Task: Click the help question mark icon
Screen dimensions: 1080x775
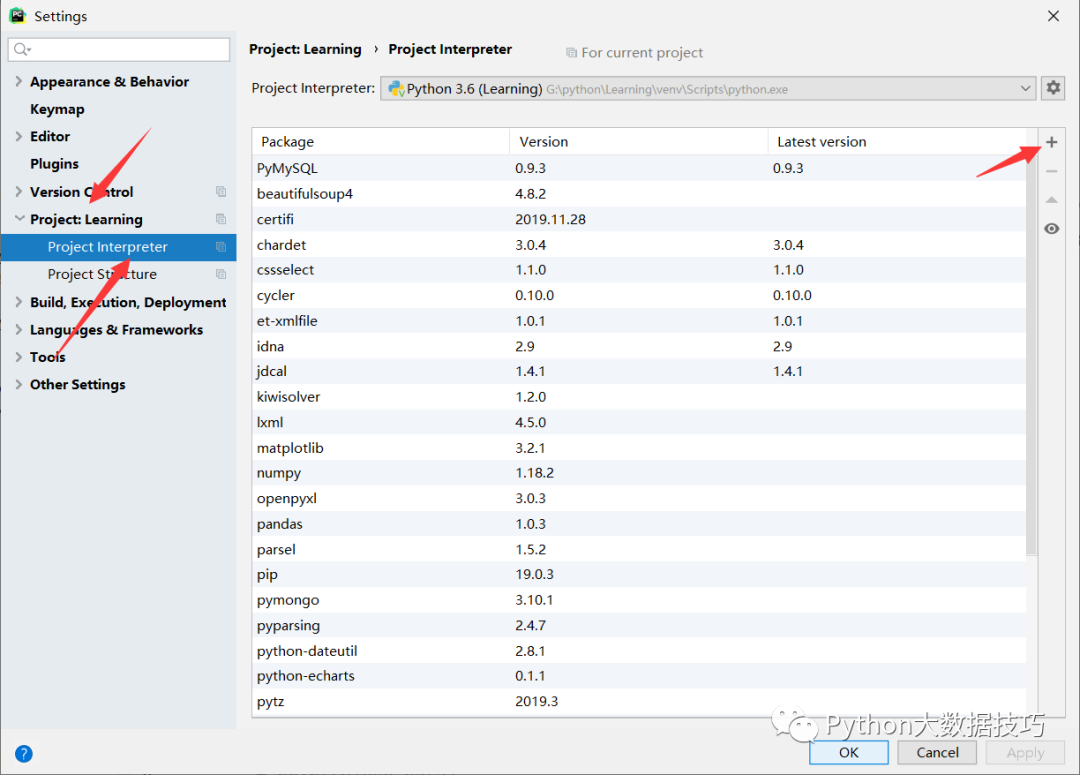Action: (23, 754)
